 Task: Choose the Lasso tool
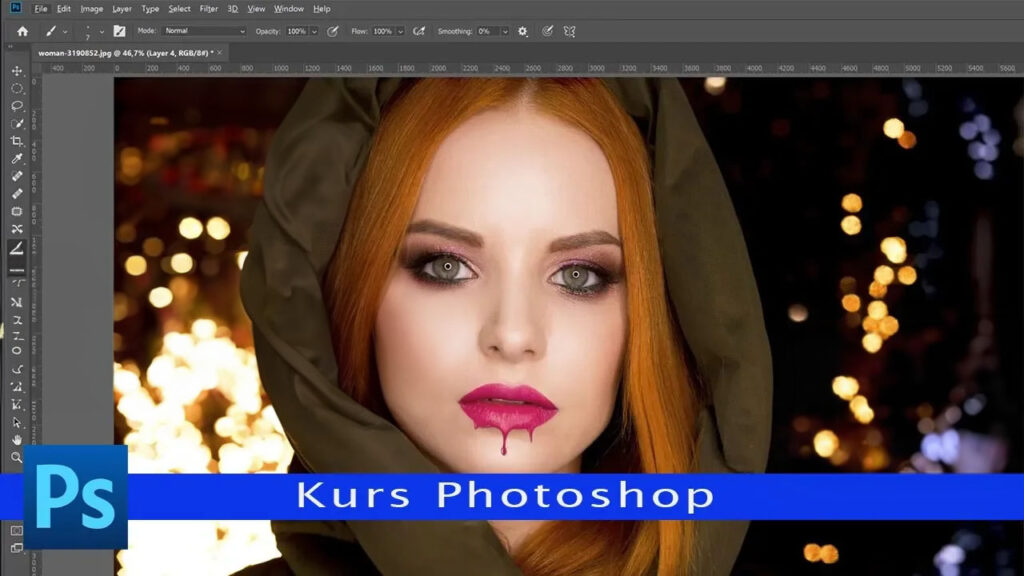tap(17, 106)
